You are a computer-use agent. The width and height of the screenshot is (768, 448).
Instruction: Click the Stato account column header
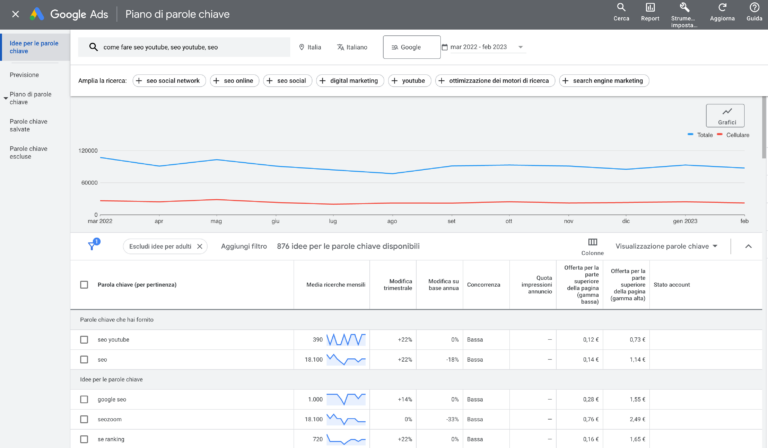(x=672, y=284)
